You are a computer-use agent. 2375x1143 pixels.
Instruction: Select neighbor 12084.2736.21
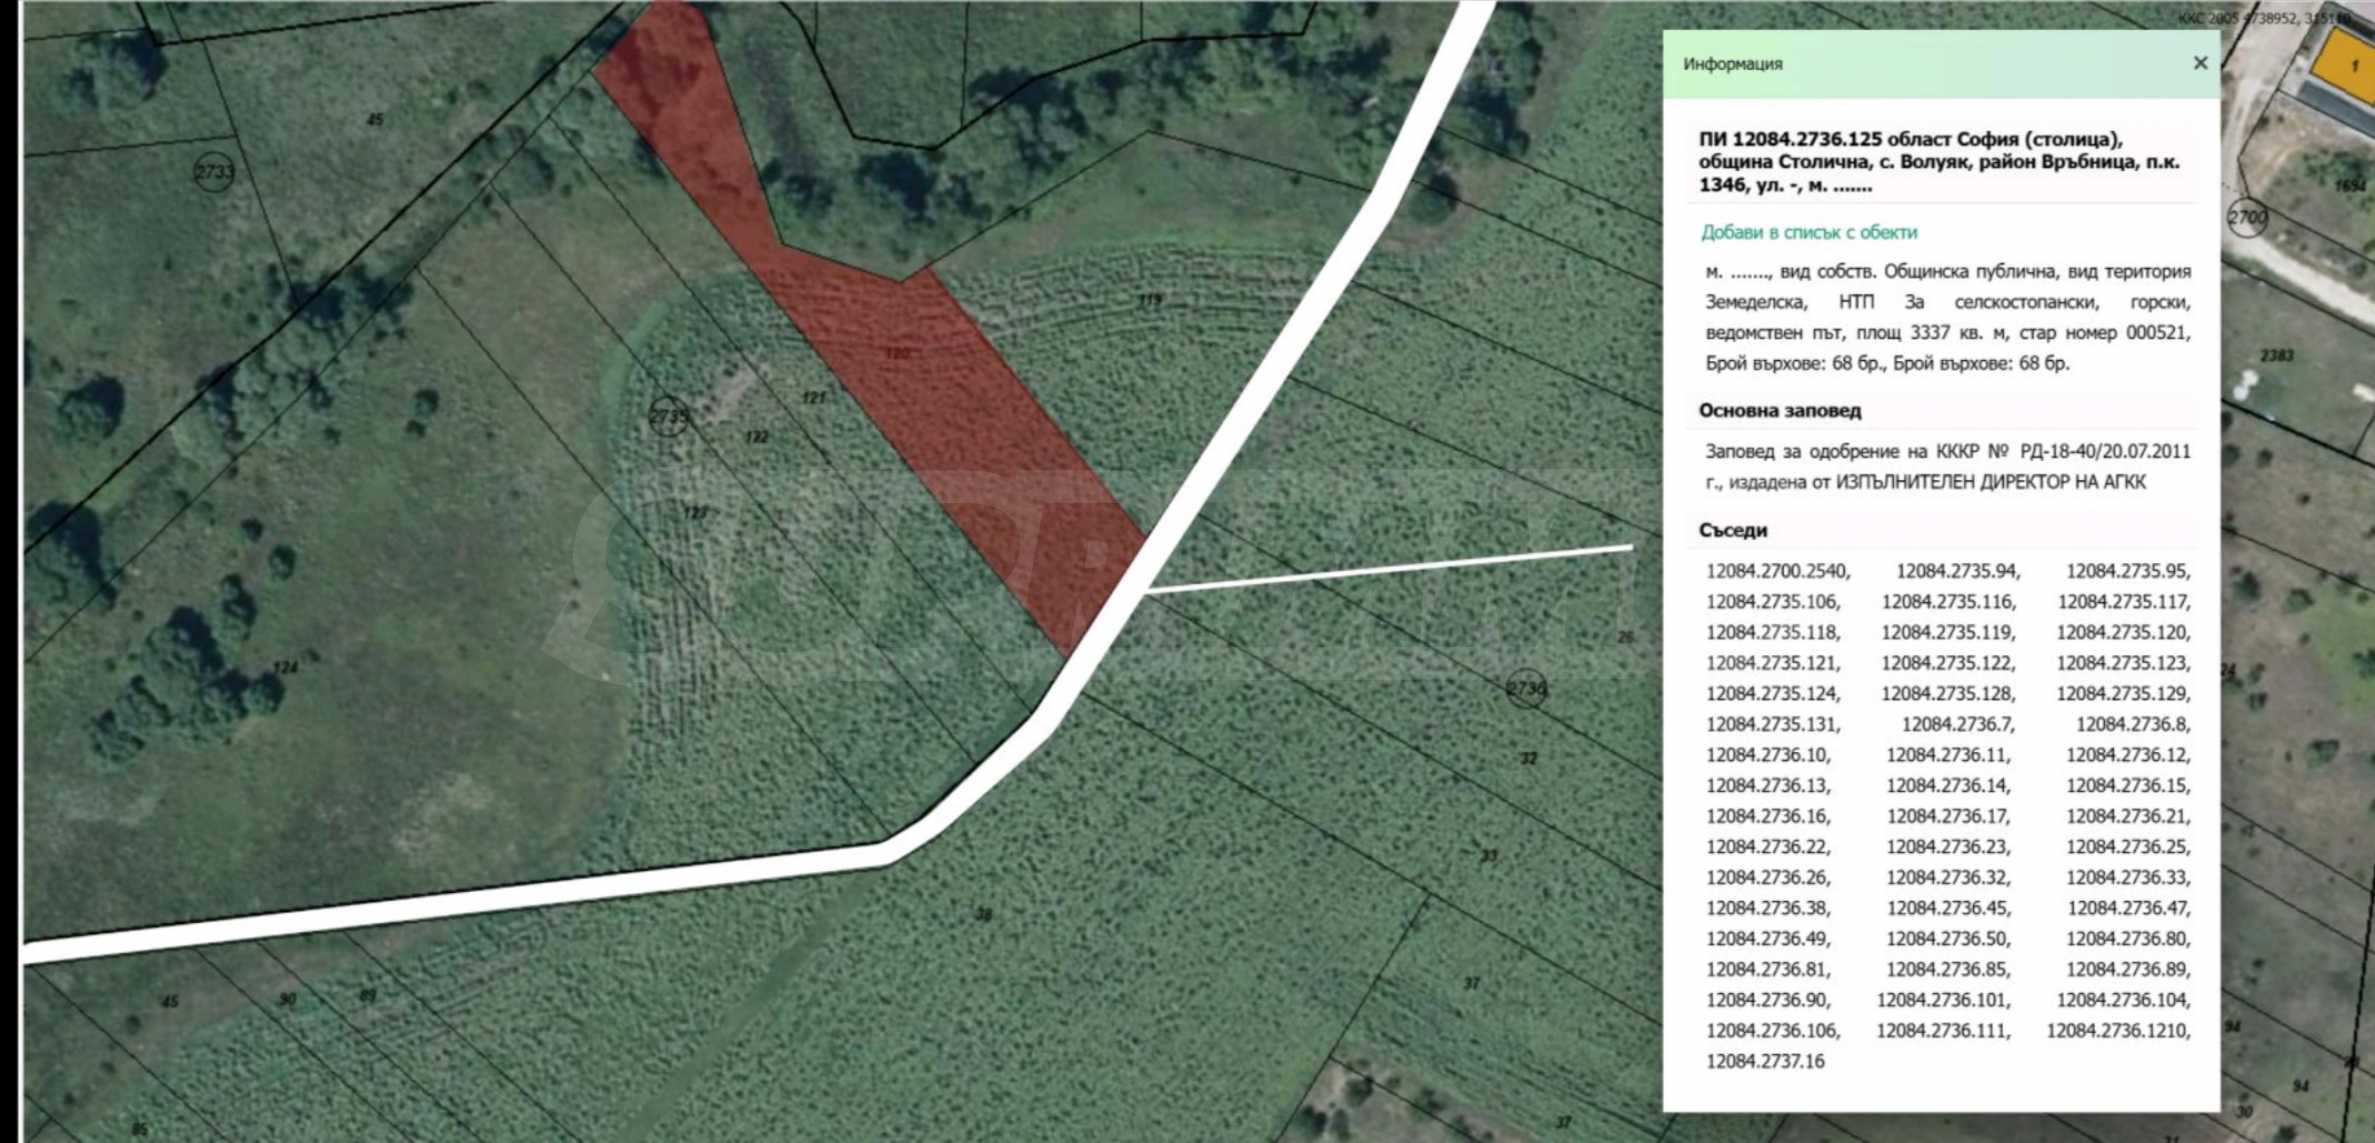point(2128,816)
